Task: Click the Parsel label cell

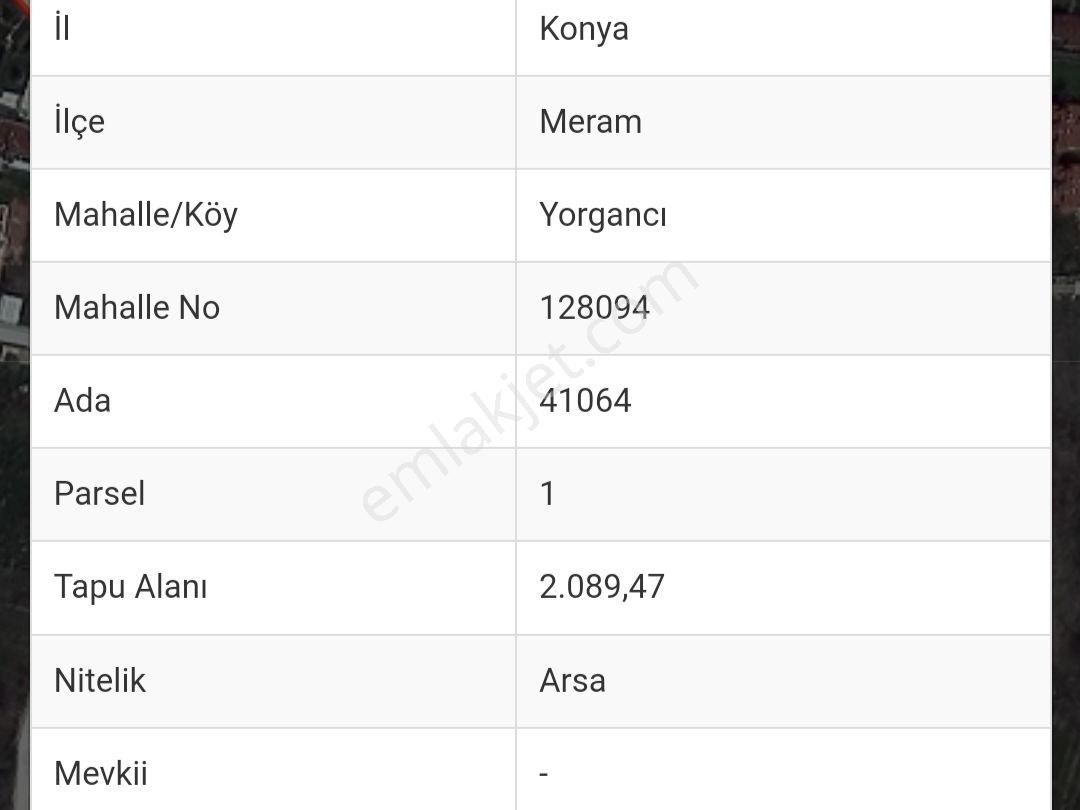Action: pyautogui.click(x=100, y=494)
